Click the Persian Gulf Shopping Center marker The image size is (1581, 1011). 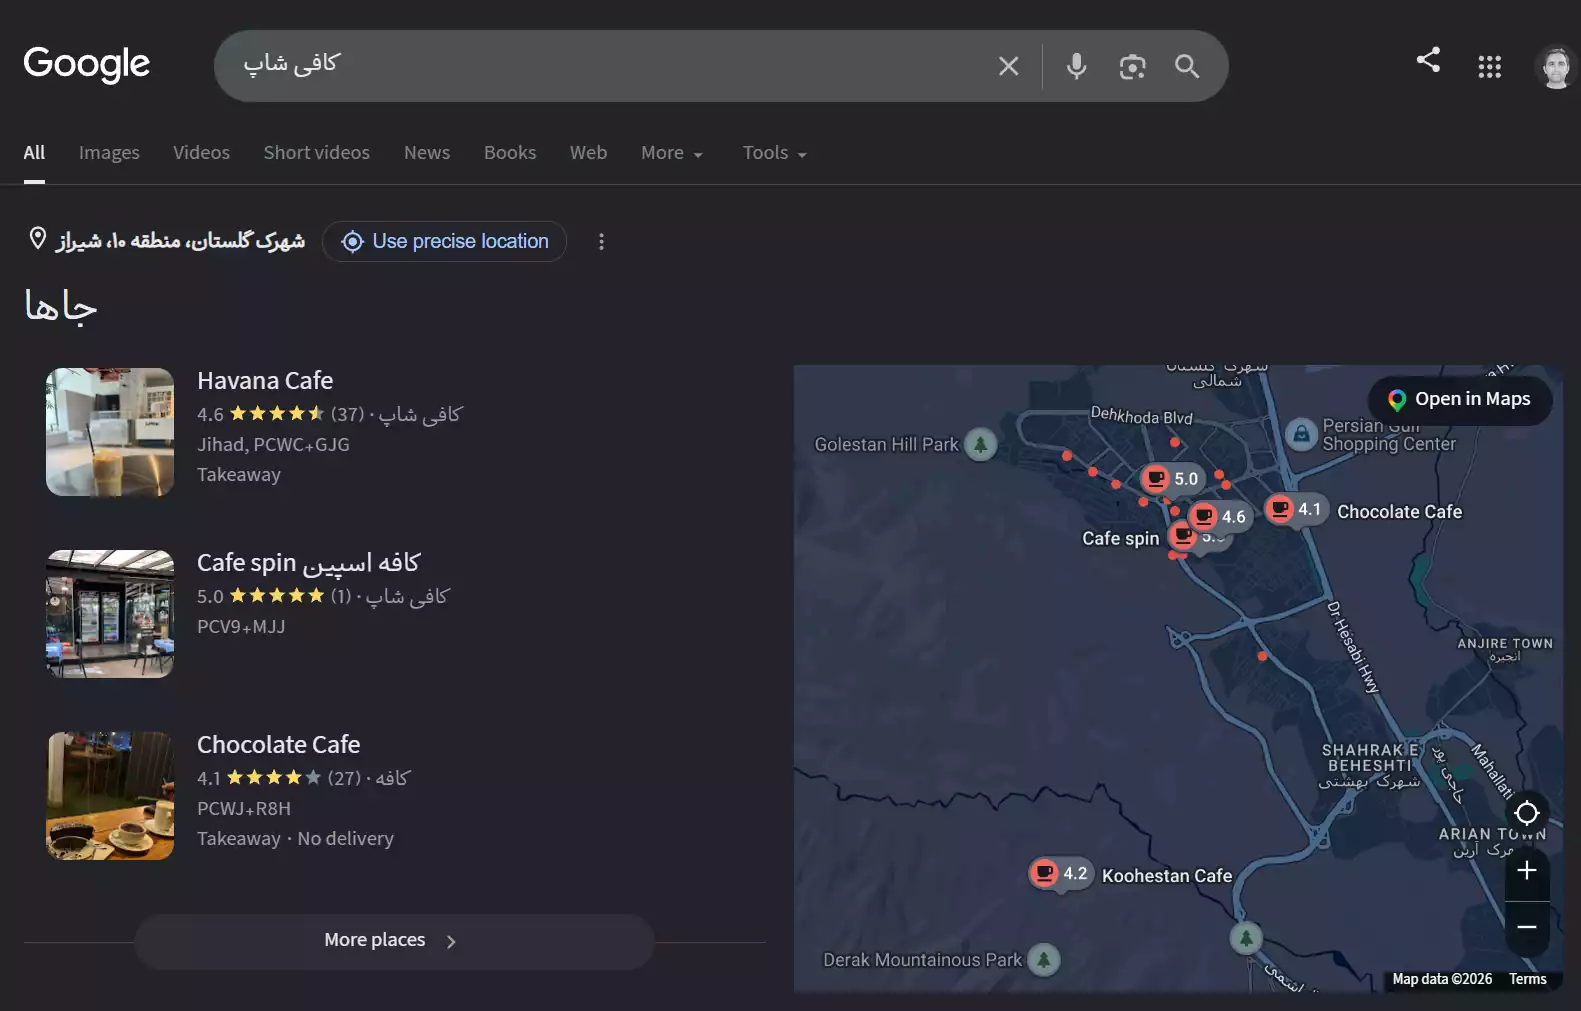point(1301,435)
